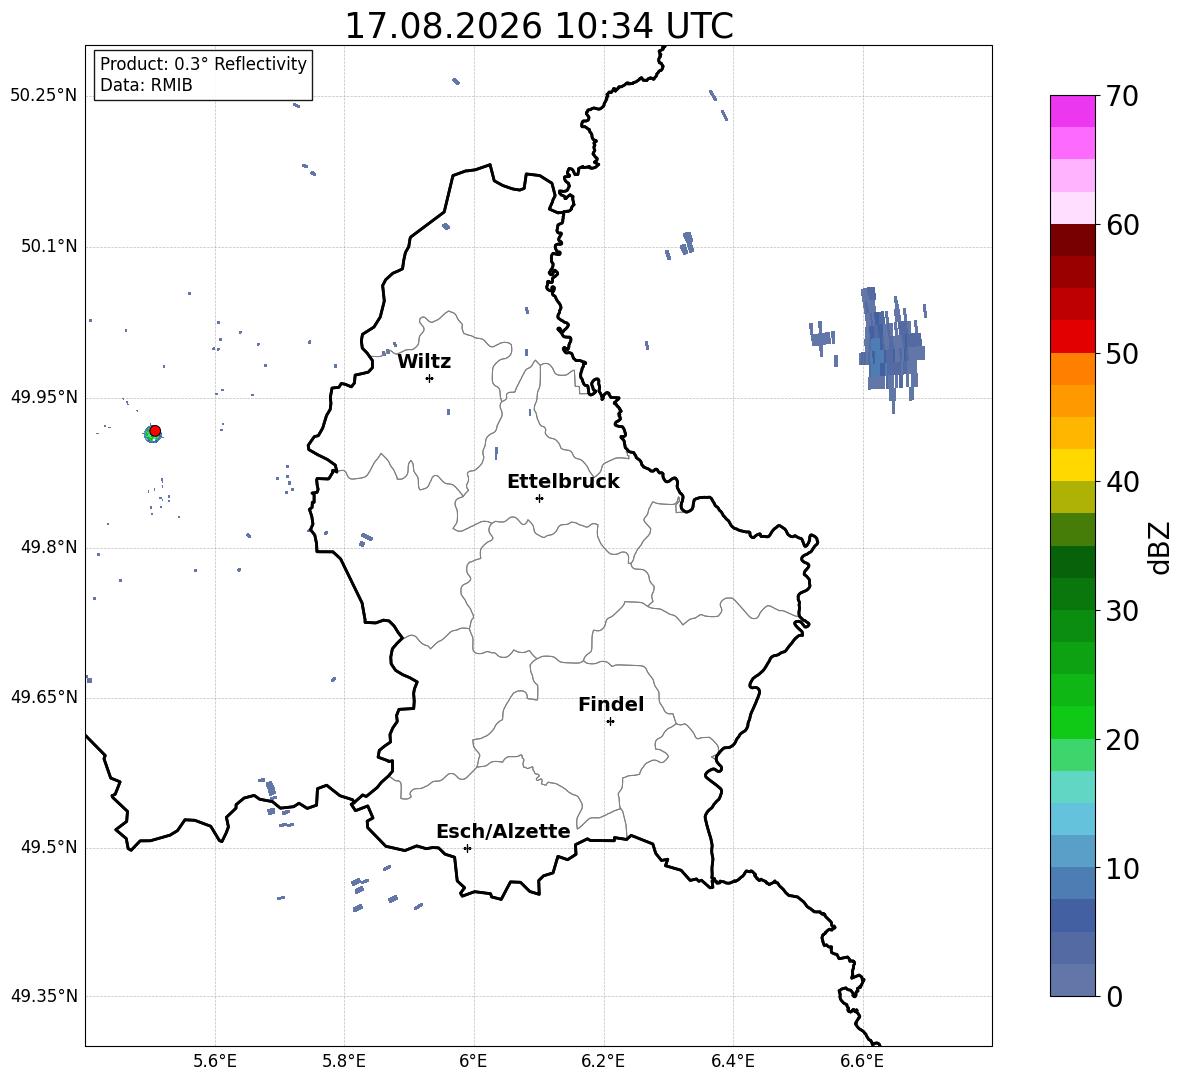Click the dBZ colorbar axis label
Viewport: 1184px width, 1081px height.
[1160, 547]
